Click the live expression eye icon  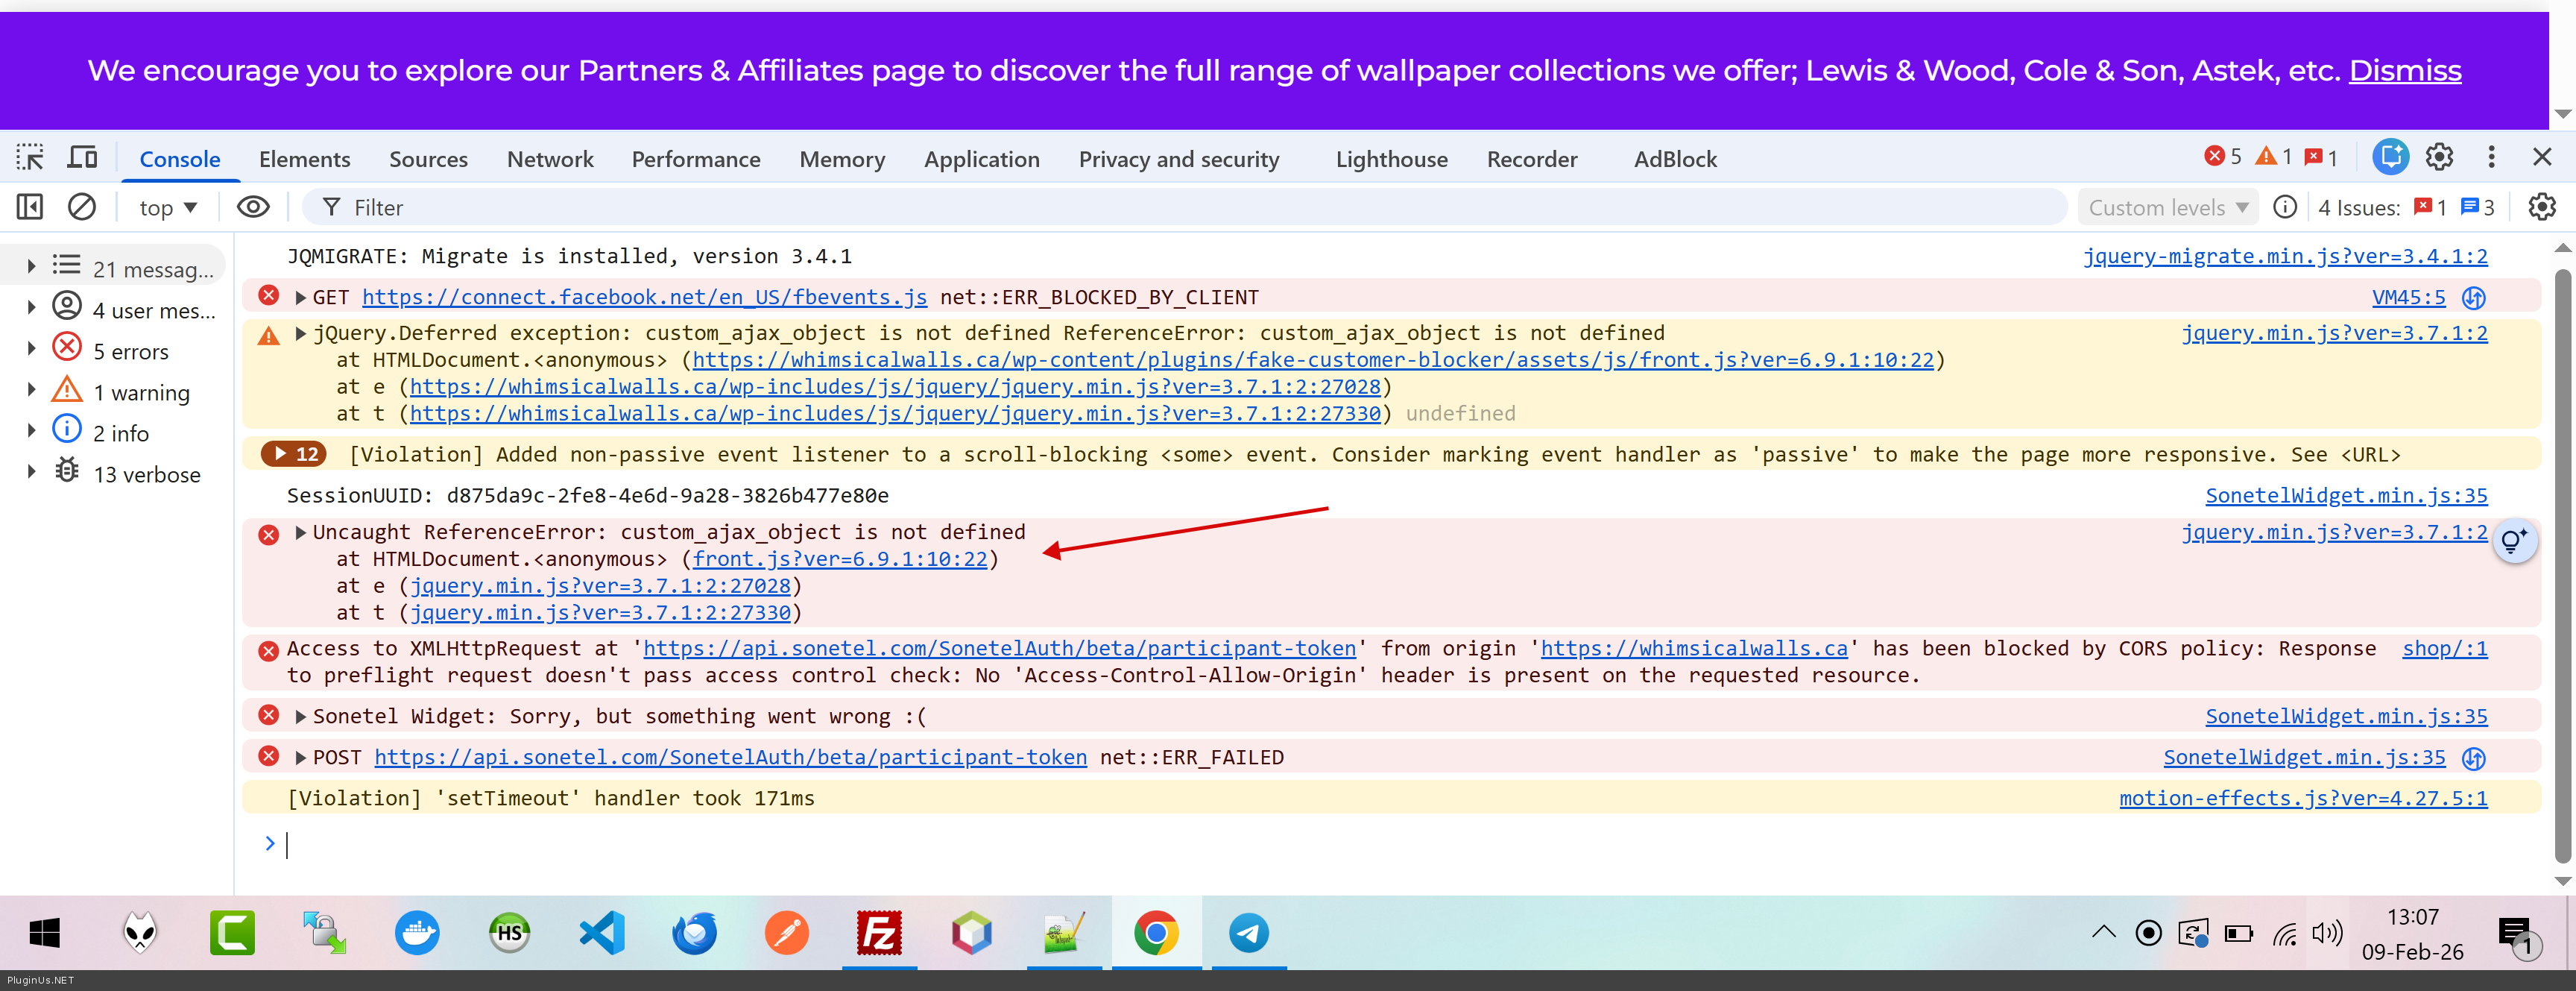coord(253,207)
